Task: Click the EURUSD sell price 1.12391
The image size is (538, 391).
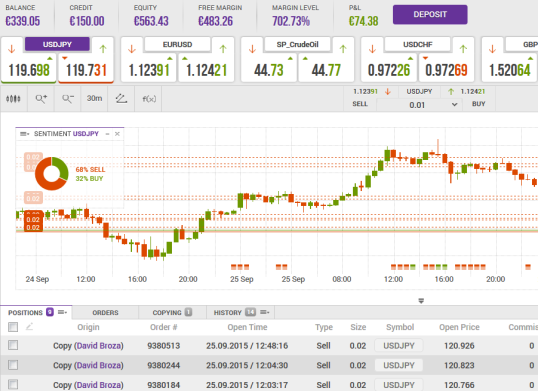Action: 149,70
